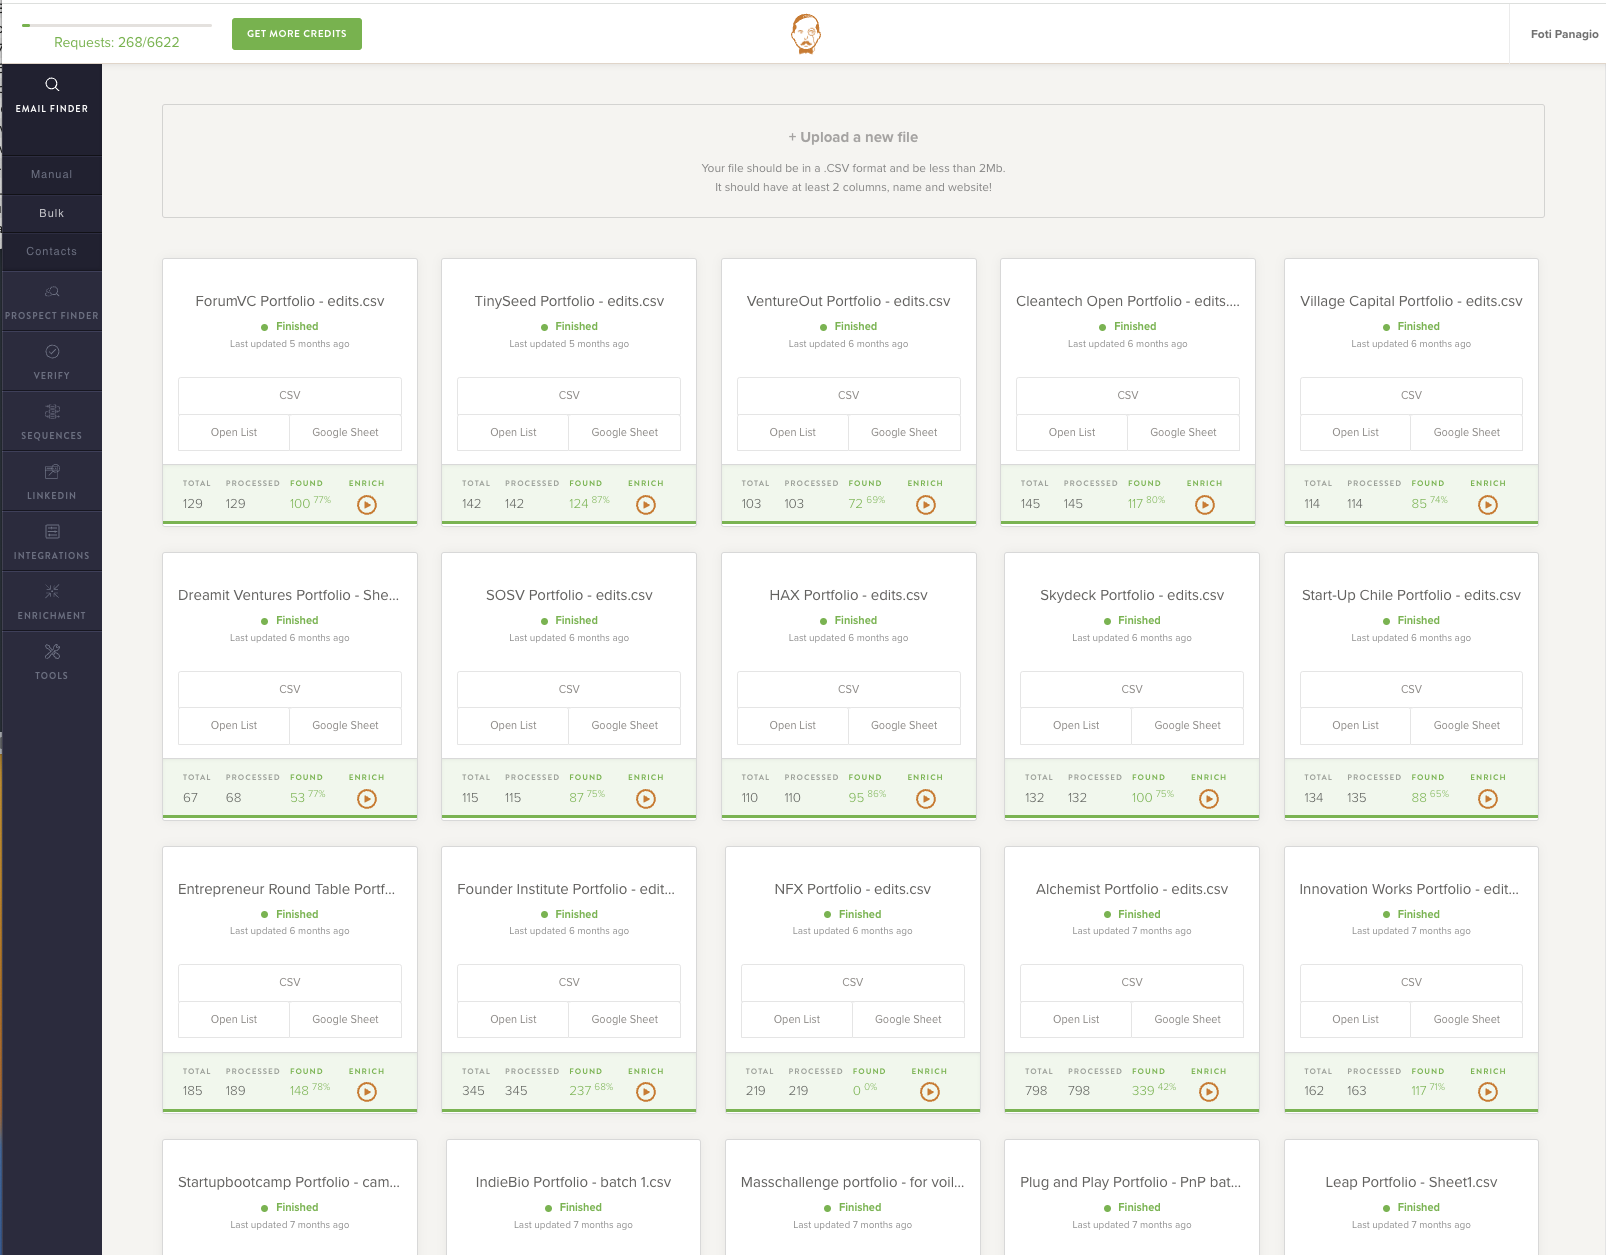Export Founder Institute to Google Sheet
1606x1255 pixels.
point(625,1020)
